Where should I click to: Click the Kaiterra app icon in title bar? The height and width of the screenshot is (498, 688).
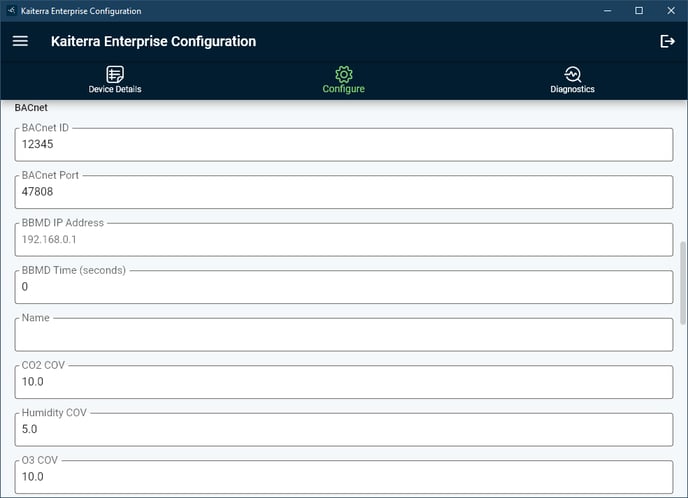pos(12,11)
